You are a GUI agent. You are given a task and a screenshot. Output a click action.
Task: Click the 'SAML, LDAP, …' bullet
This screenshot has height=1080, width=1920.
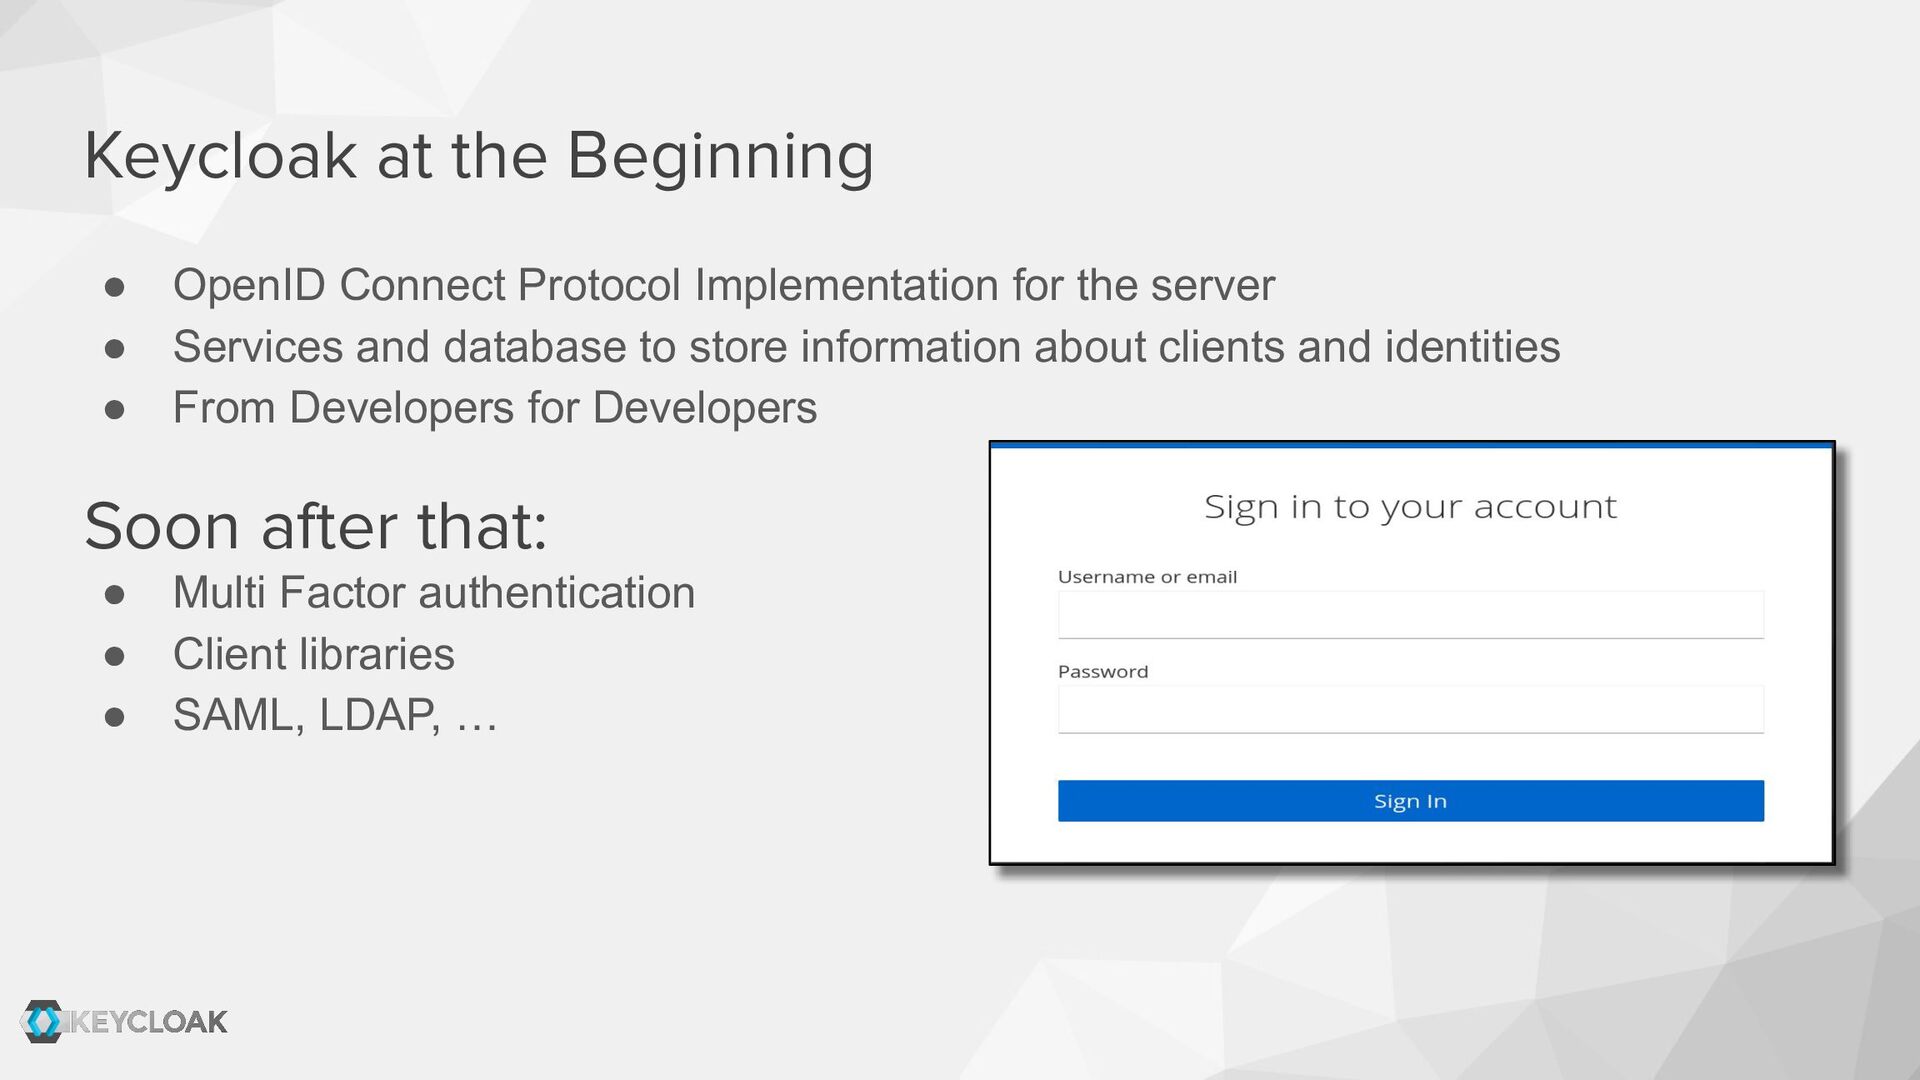(x=335, y=715)
